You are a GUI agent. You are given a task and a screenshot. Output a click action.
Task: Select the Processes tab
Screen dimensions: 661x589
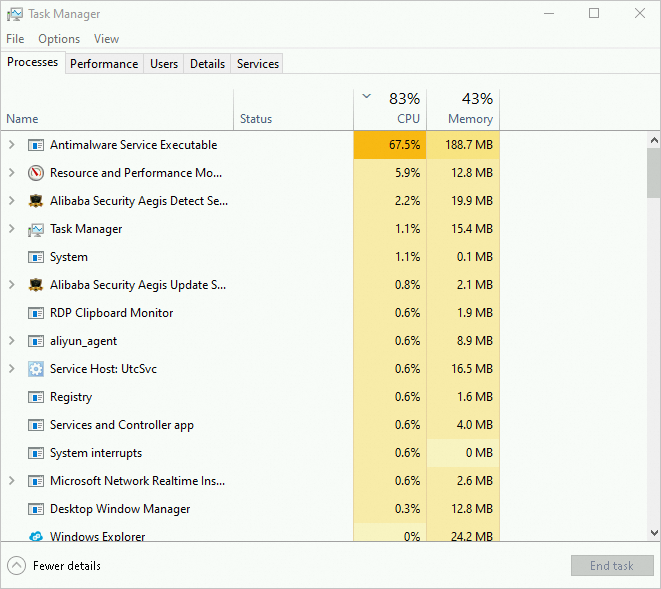click(32, 62)
